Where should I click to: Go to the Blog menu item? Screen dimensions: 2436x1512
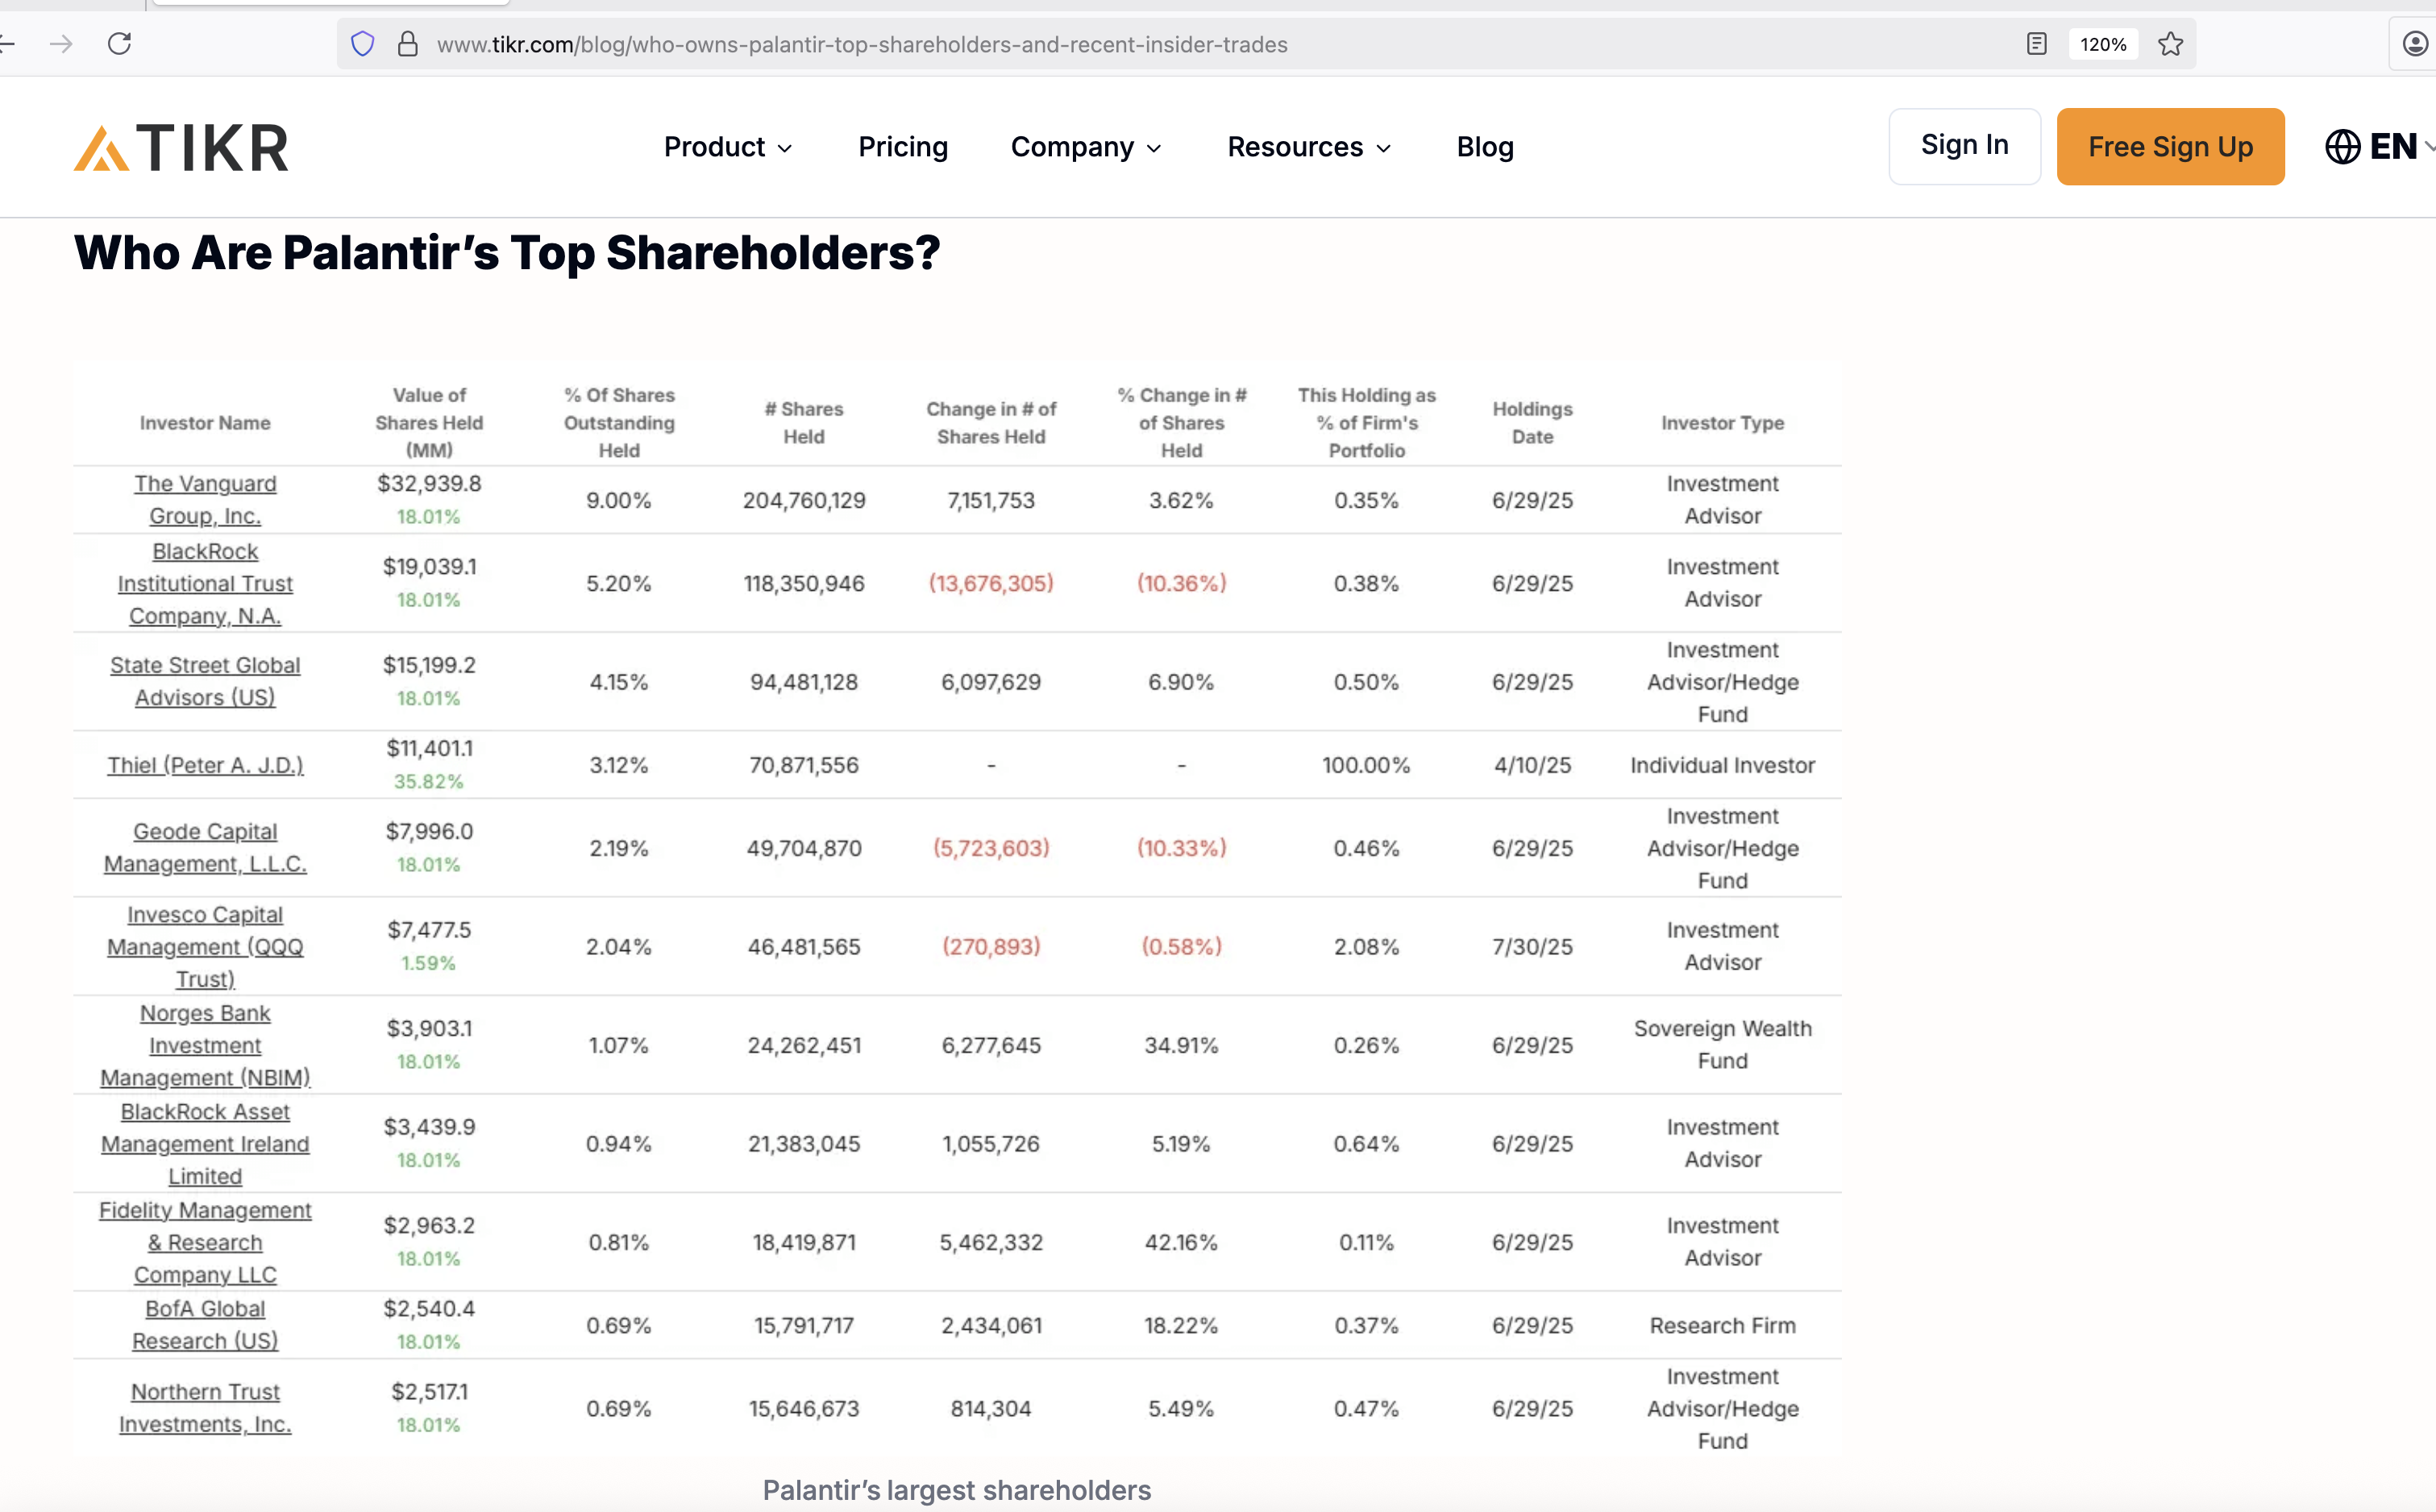tap(1485, 147)
